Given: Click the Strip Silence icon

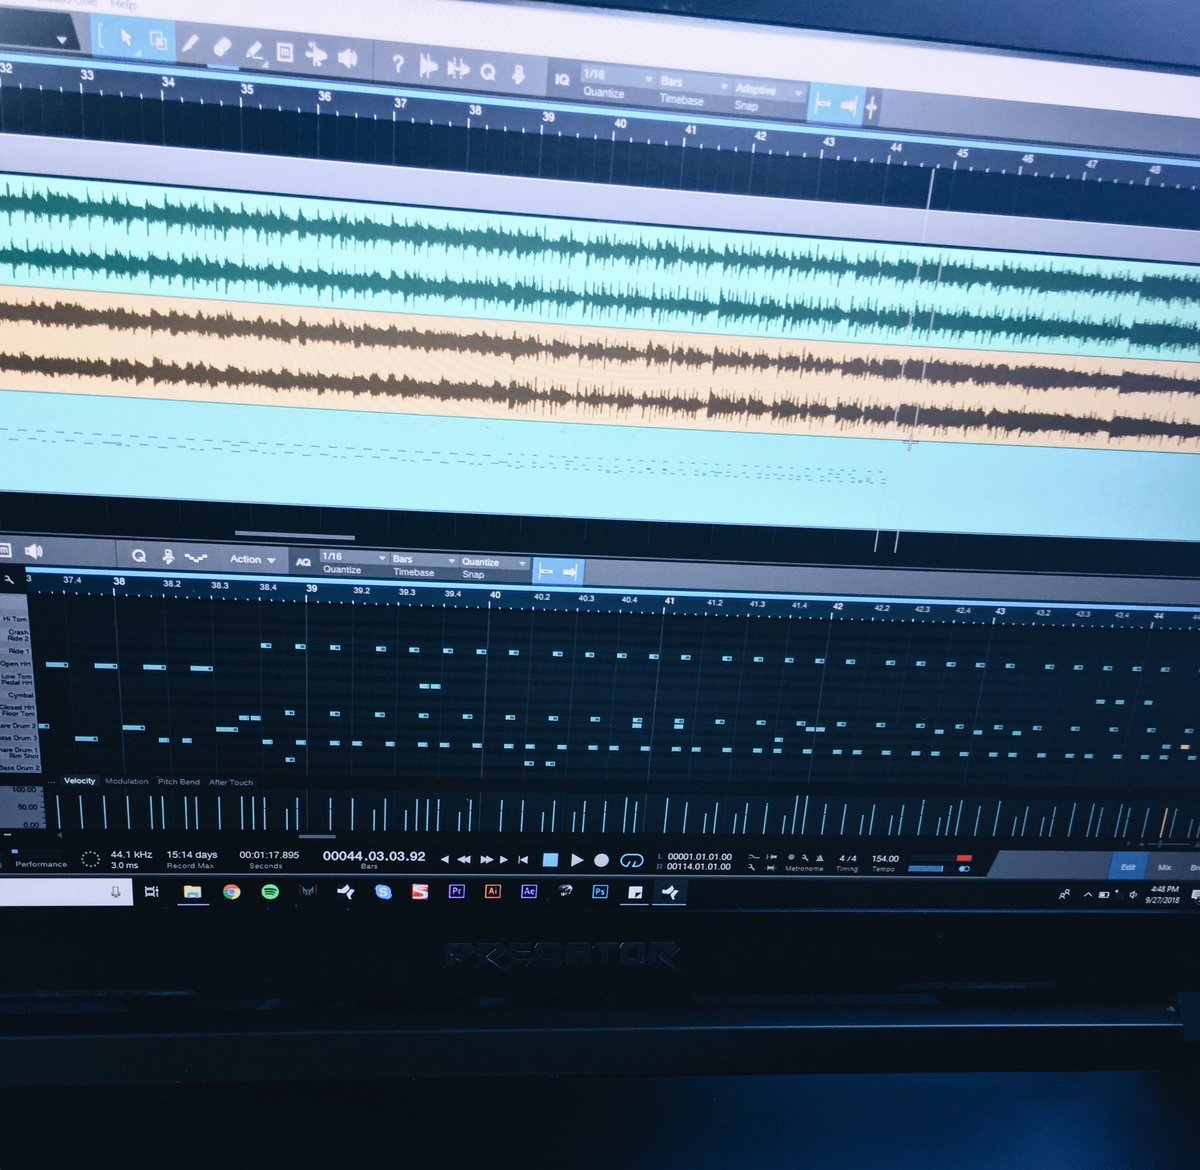Looking at the screenshot, I should pos(428,67).
